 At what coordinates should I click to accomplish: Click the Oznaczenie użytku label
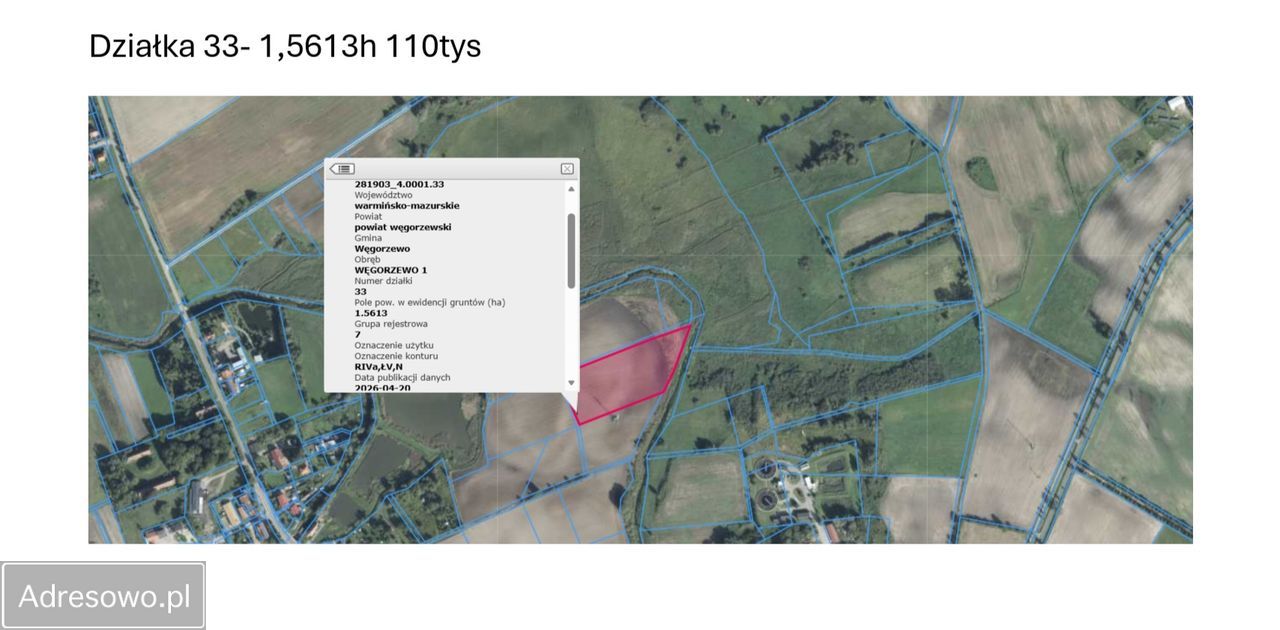tap(394, 345)
